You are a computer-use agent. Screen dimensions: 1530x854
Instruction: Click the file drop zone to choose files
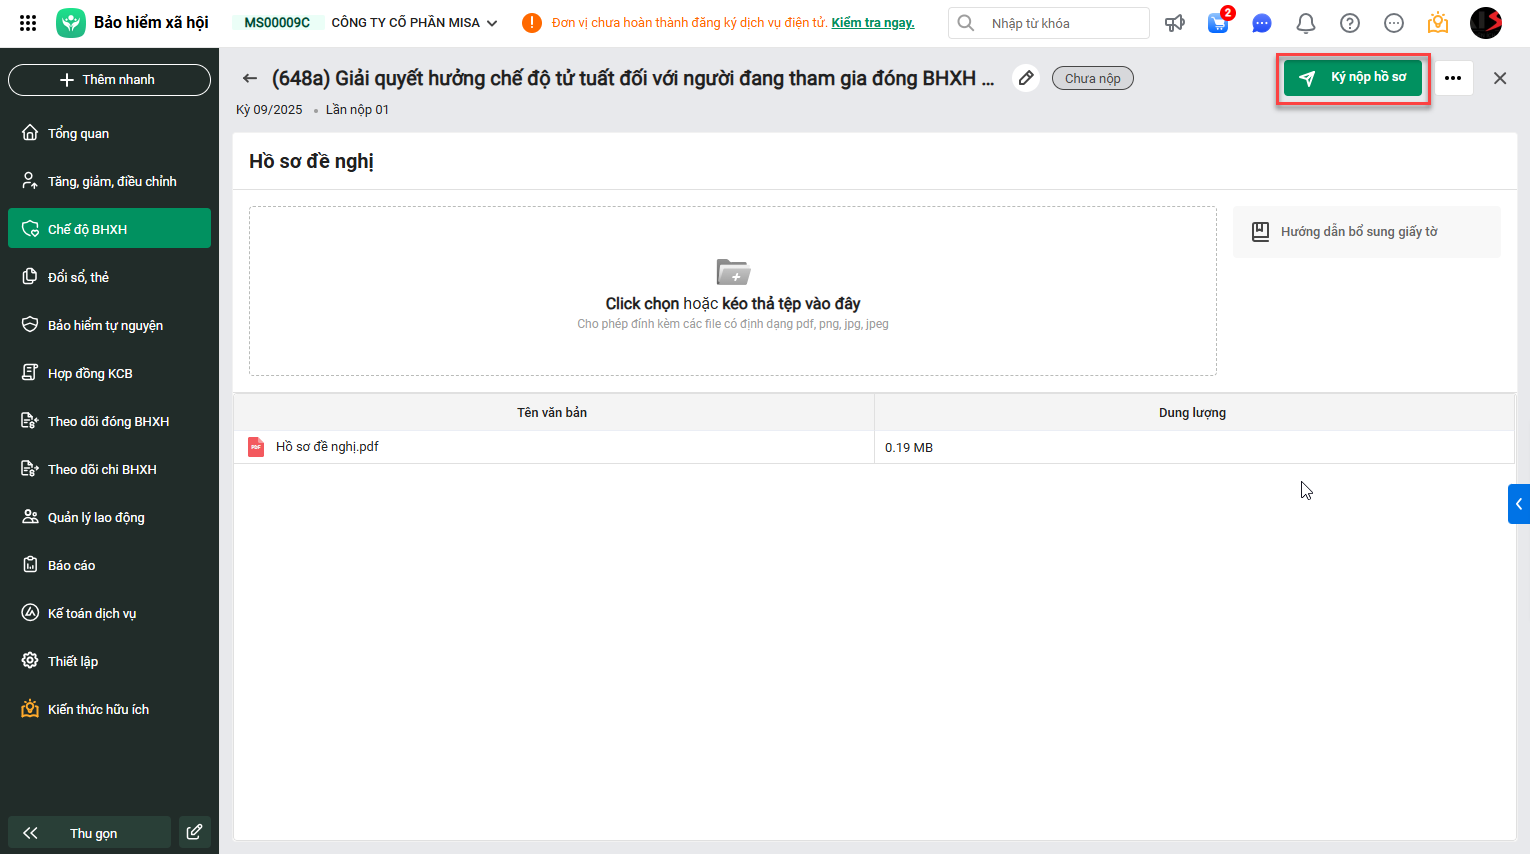point(733,291)
